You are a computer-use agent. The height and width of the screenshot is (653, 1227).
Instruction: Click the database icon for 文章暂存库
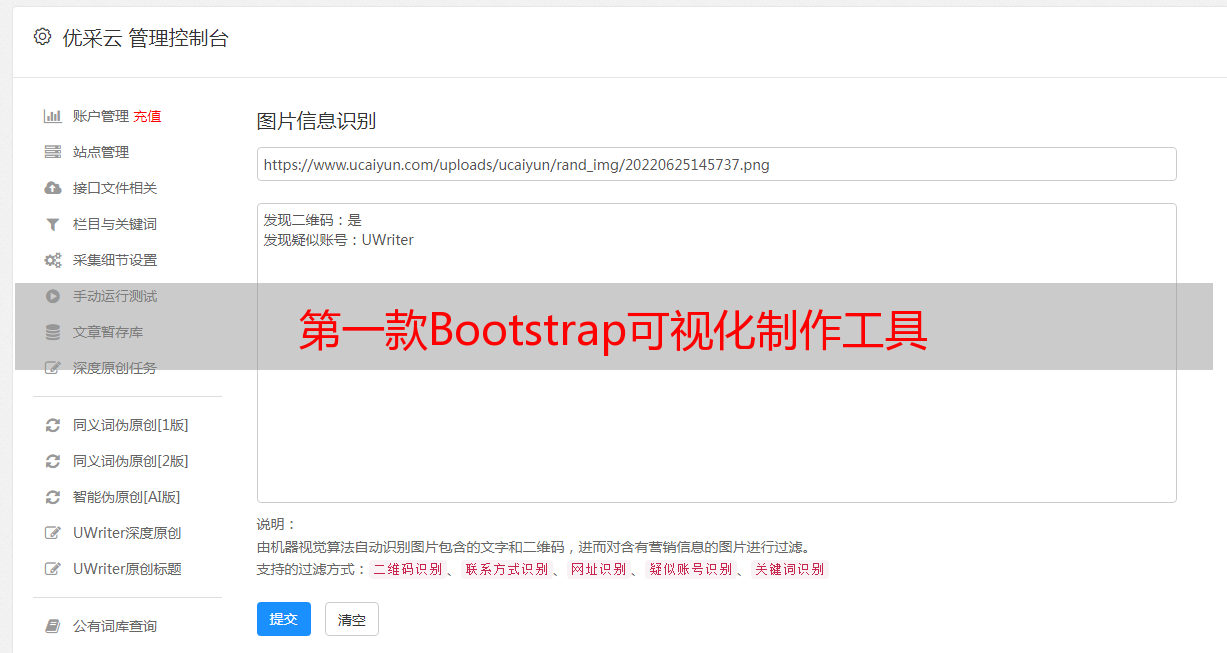point(53,332)
